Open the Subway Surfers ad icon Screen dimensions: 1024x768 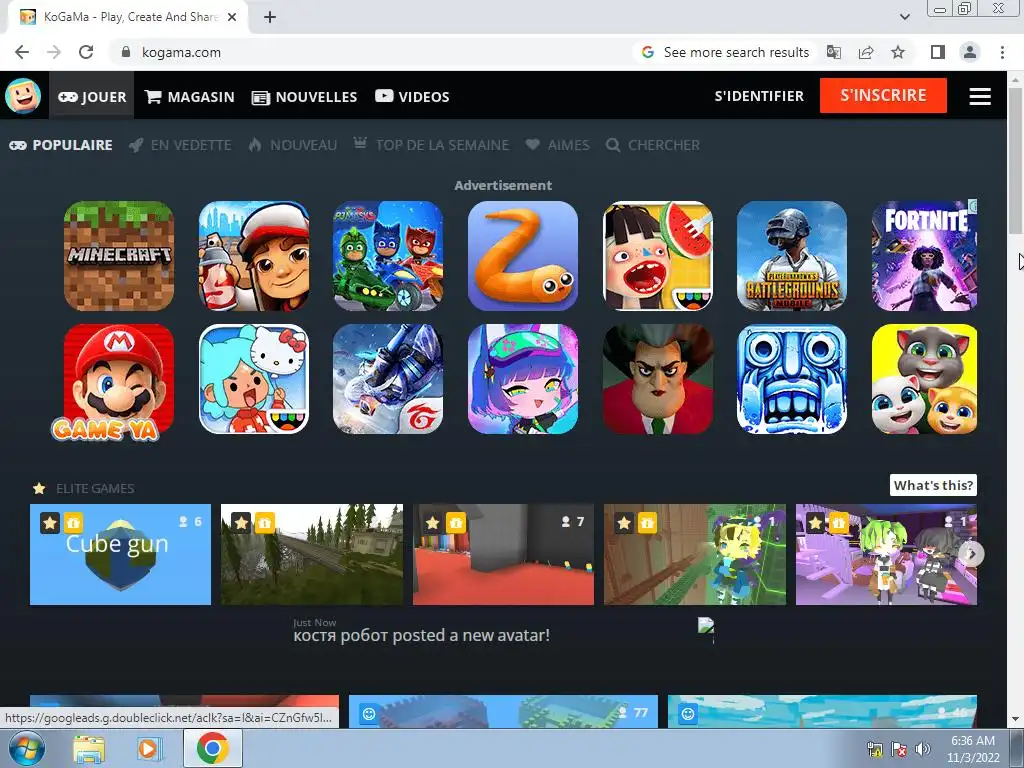254,255
